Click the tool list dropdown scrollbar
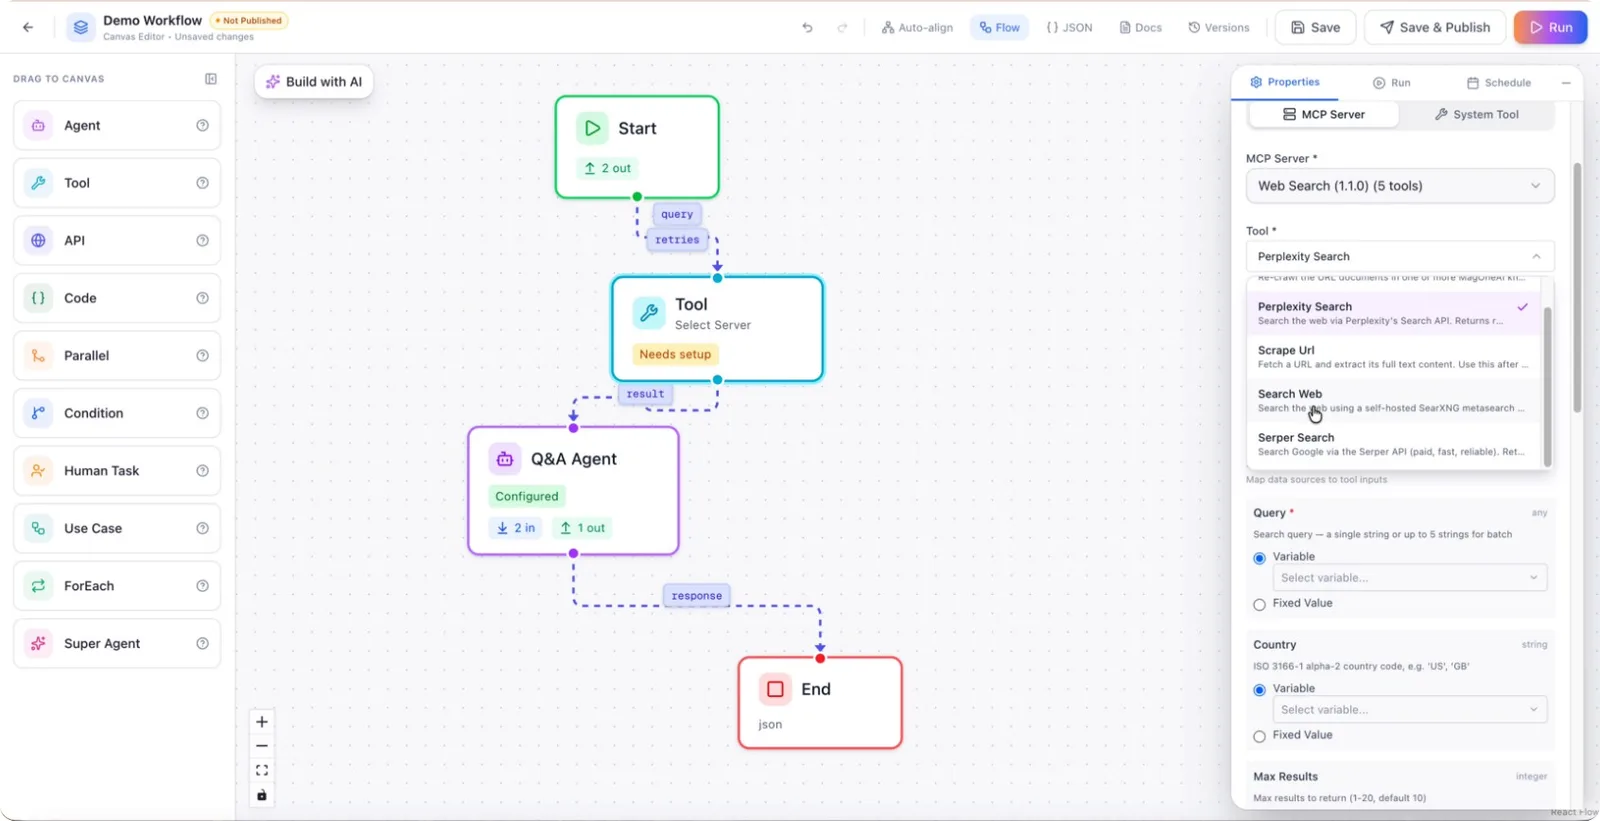 [1547, 386]
